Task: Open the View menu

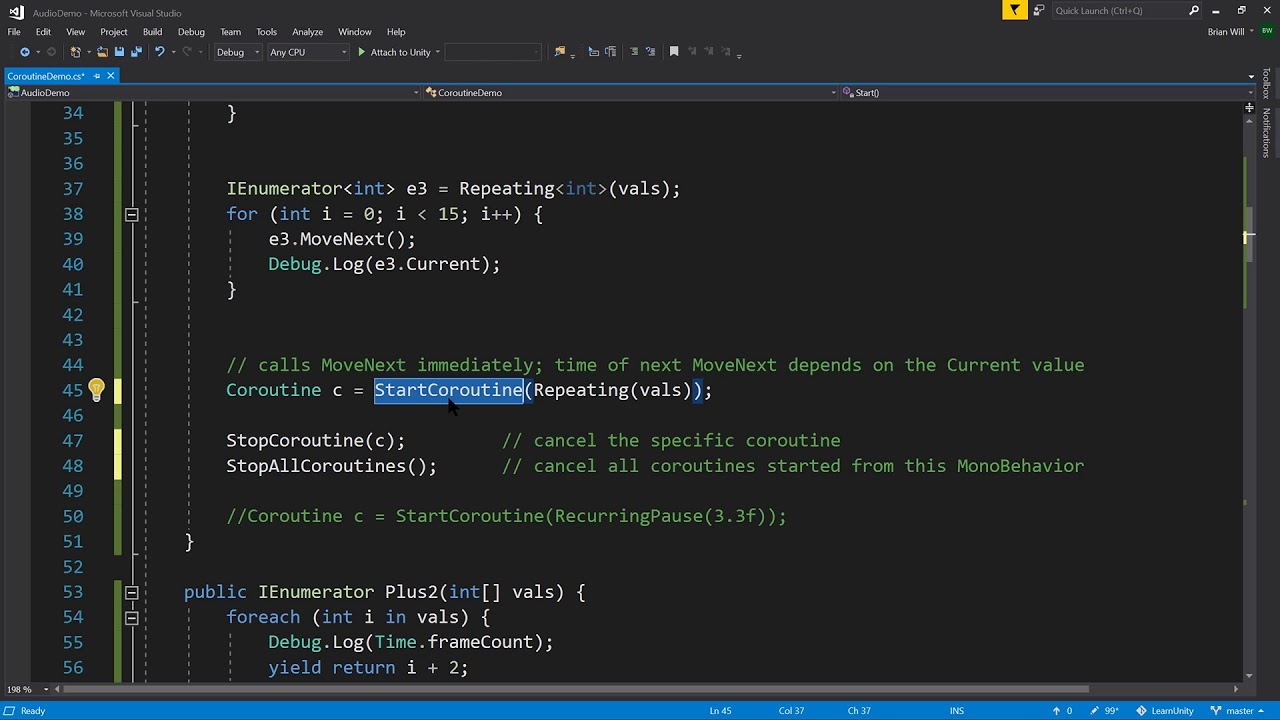Action: tap(75, 32)
